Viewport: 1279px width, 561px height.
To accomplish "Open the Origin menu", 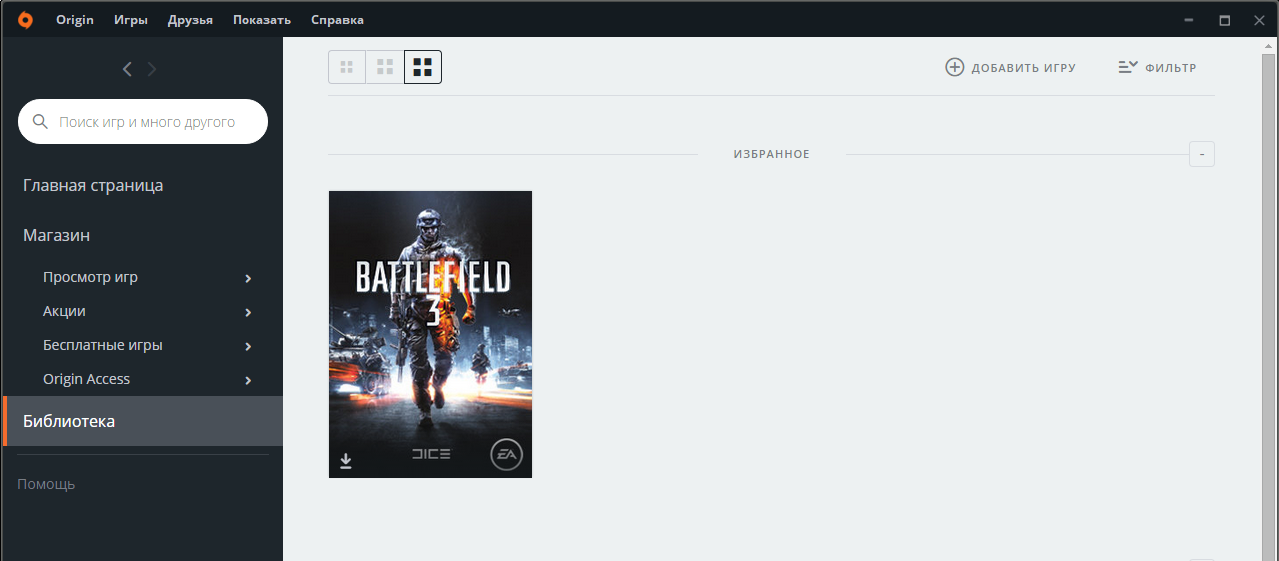I will [x=75, y=20].
